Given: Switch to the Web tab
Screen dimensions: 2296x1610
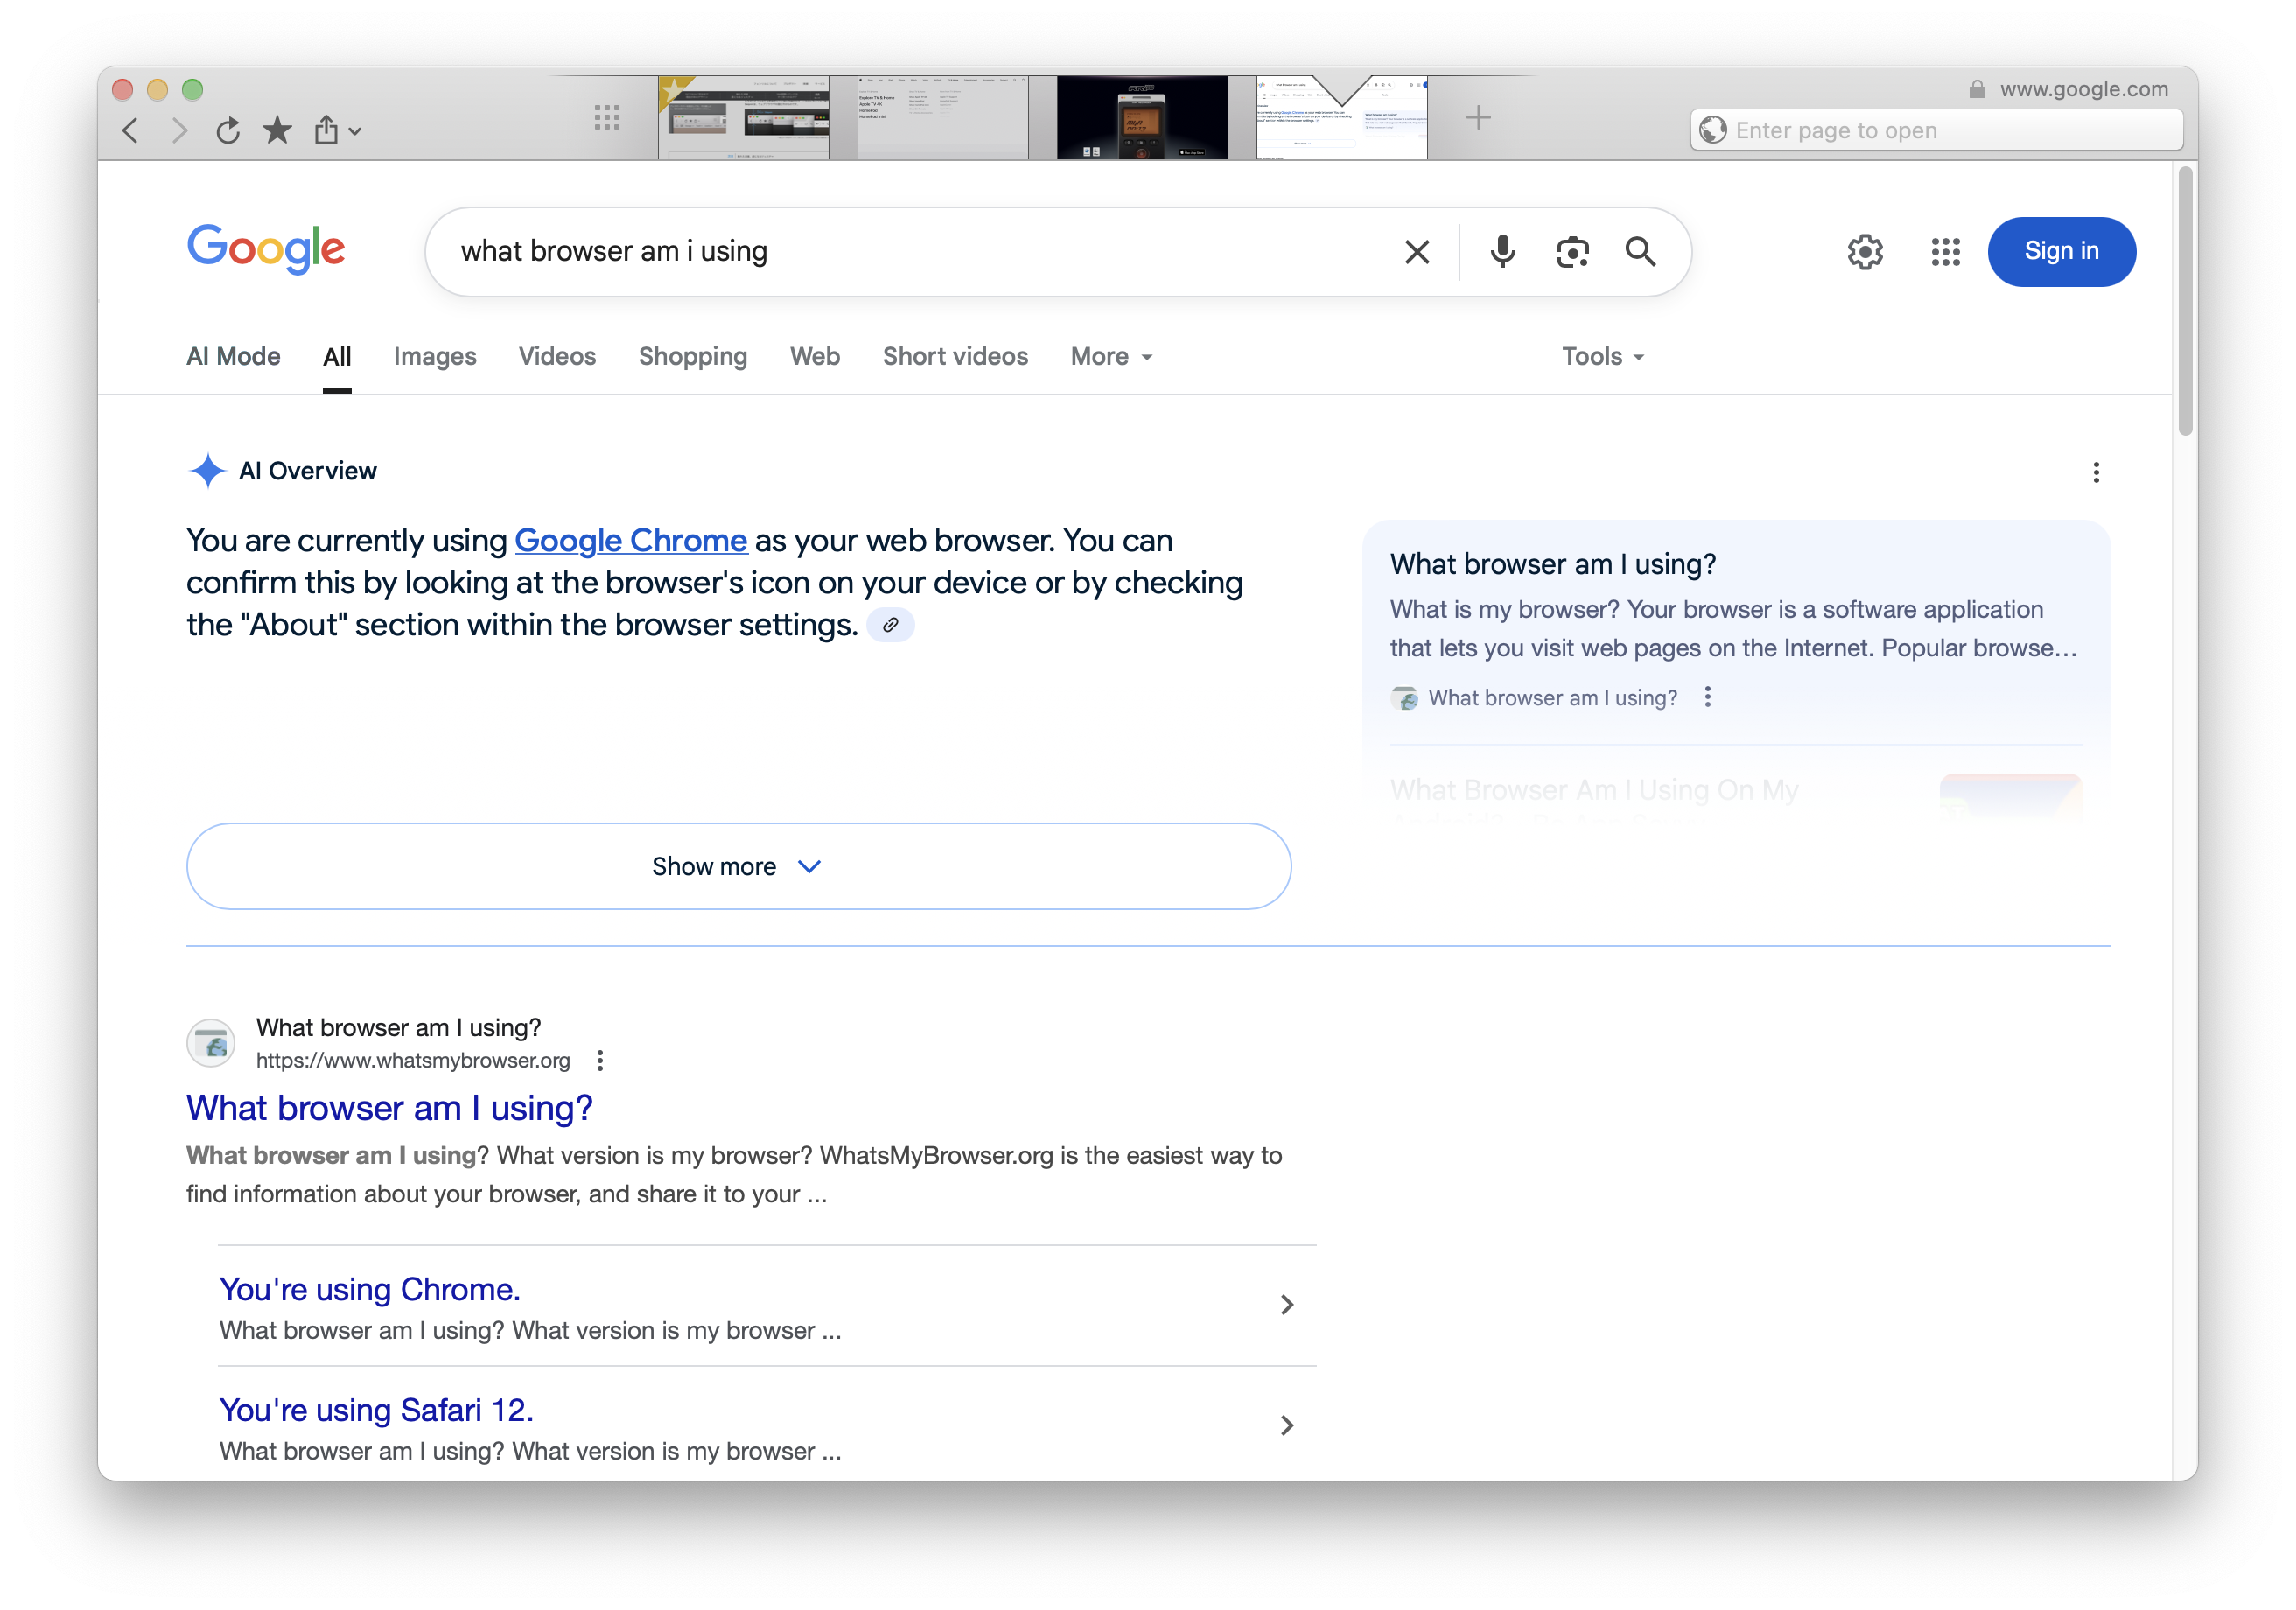Looking at the screenshot, I should tap(815, 356).
